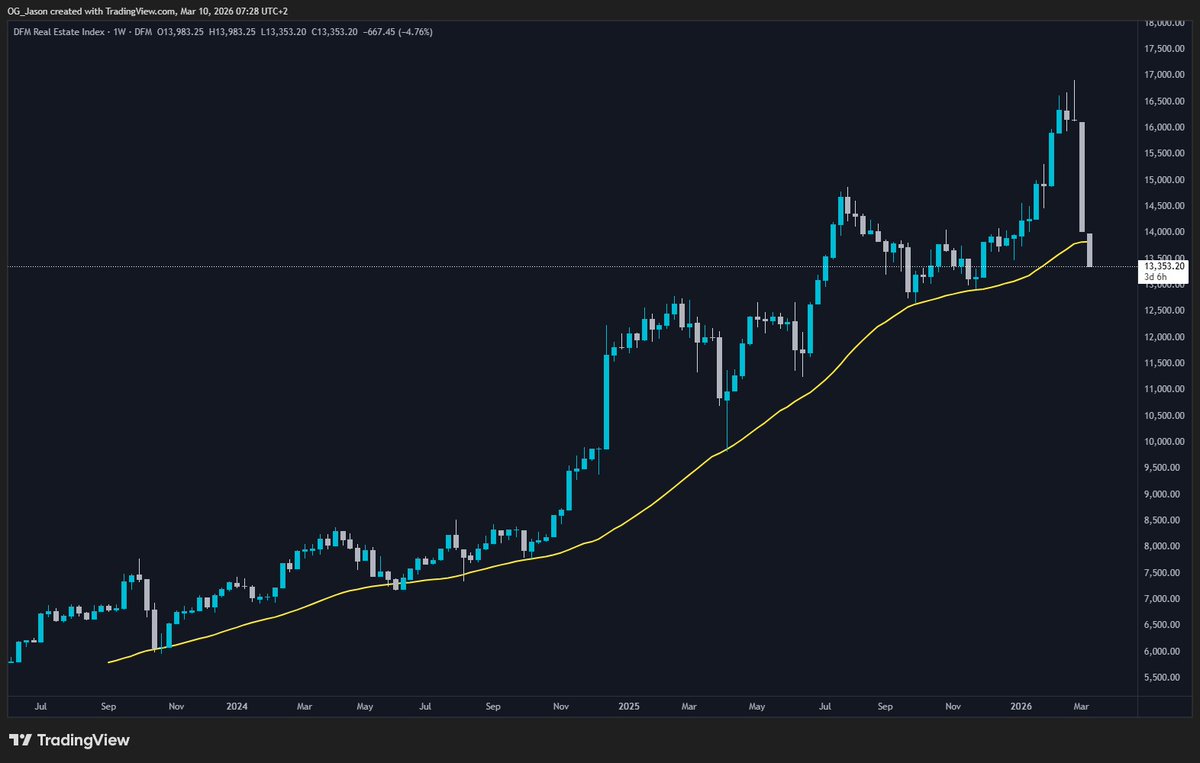This screenshot has height=763, width=1200.
Task: Click the 12,500.00 price axis label
Action: coord(1165,311)
